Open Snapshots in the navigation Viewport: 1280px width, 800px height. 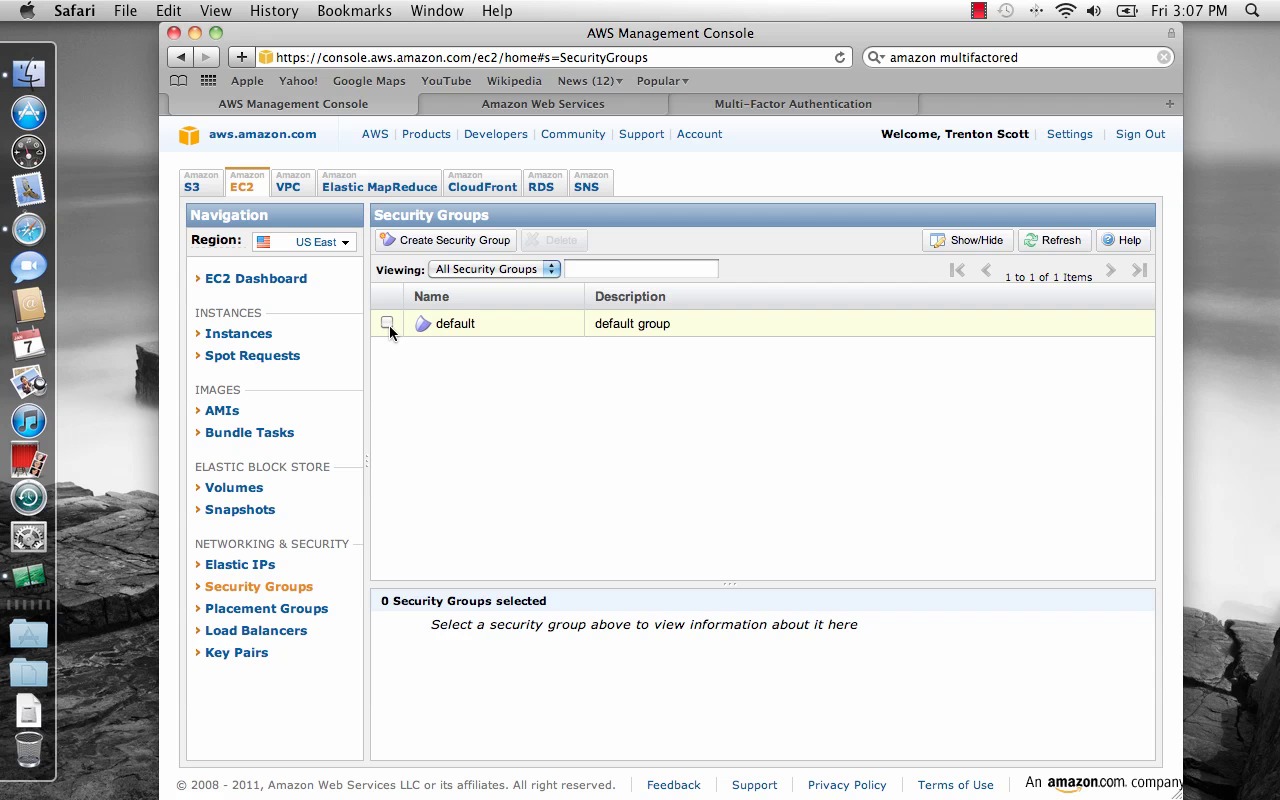(x=240, y=510)
